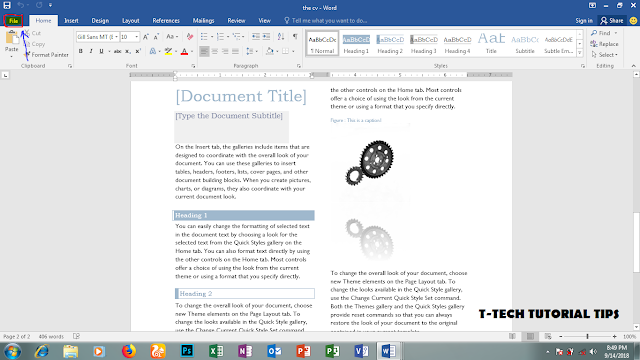
Task: Open Excel from the taskbar
Action: [216, 351]
